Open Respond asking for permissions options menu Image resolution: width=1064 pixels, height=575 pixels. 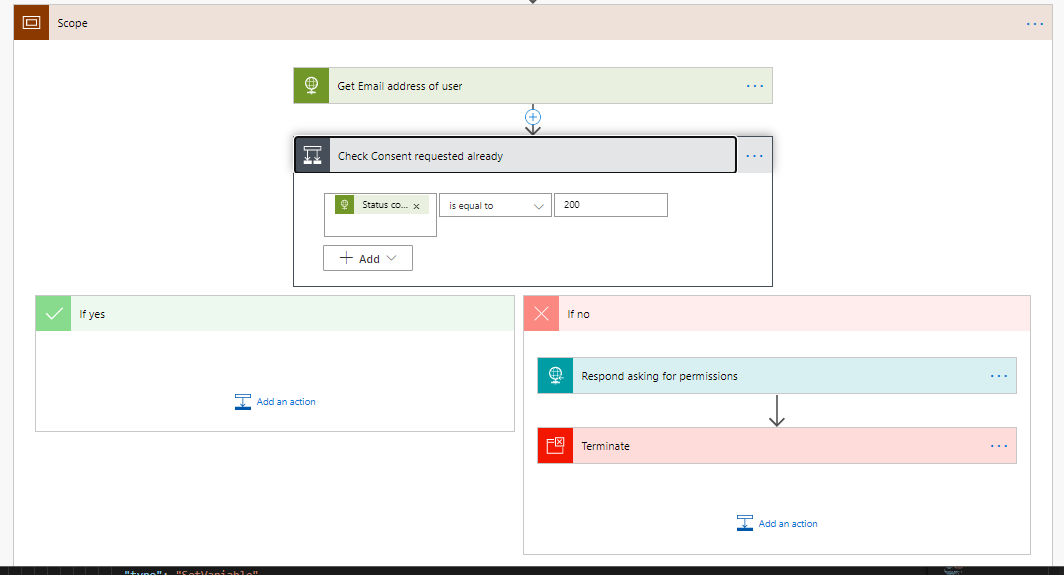[x=998, y=376]
